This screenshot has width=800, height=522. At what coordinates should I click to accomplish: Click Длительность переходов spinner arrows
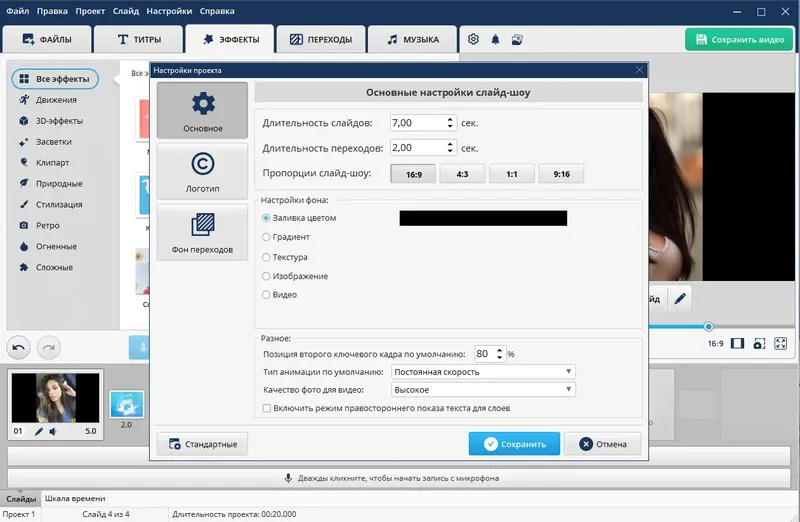tap(449, 148)
